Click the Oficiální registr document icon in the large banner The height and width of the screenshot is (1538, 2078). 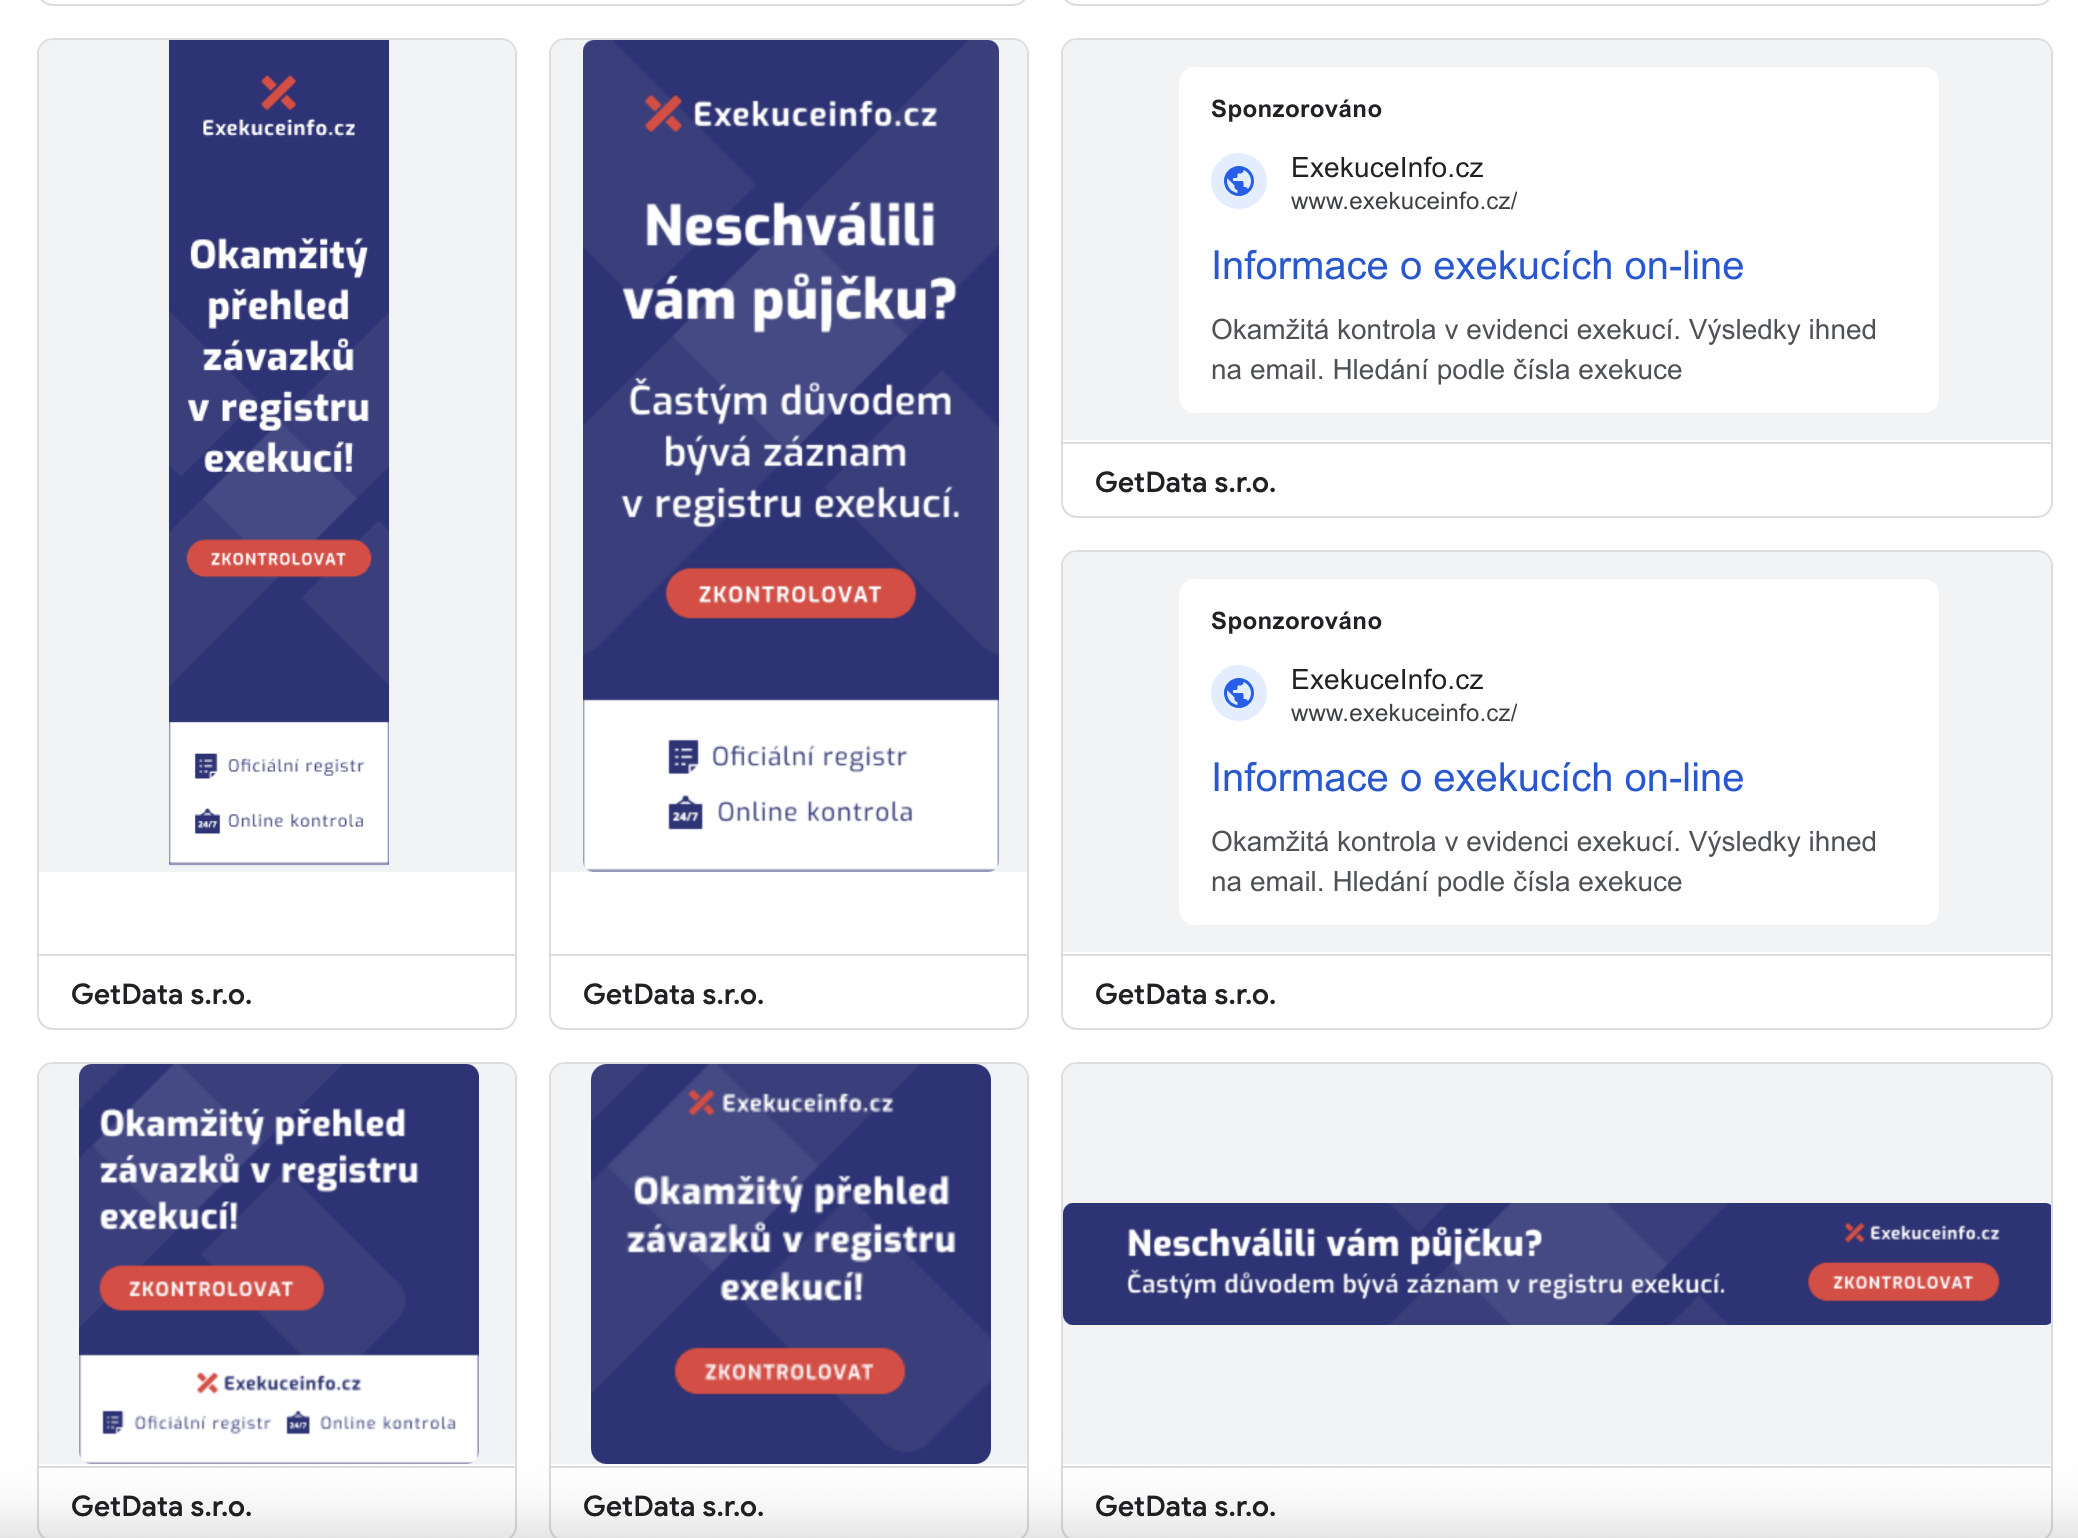point(683,757)
